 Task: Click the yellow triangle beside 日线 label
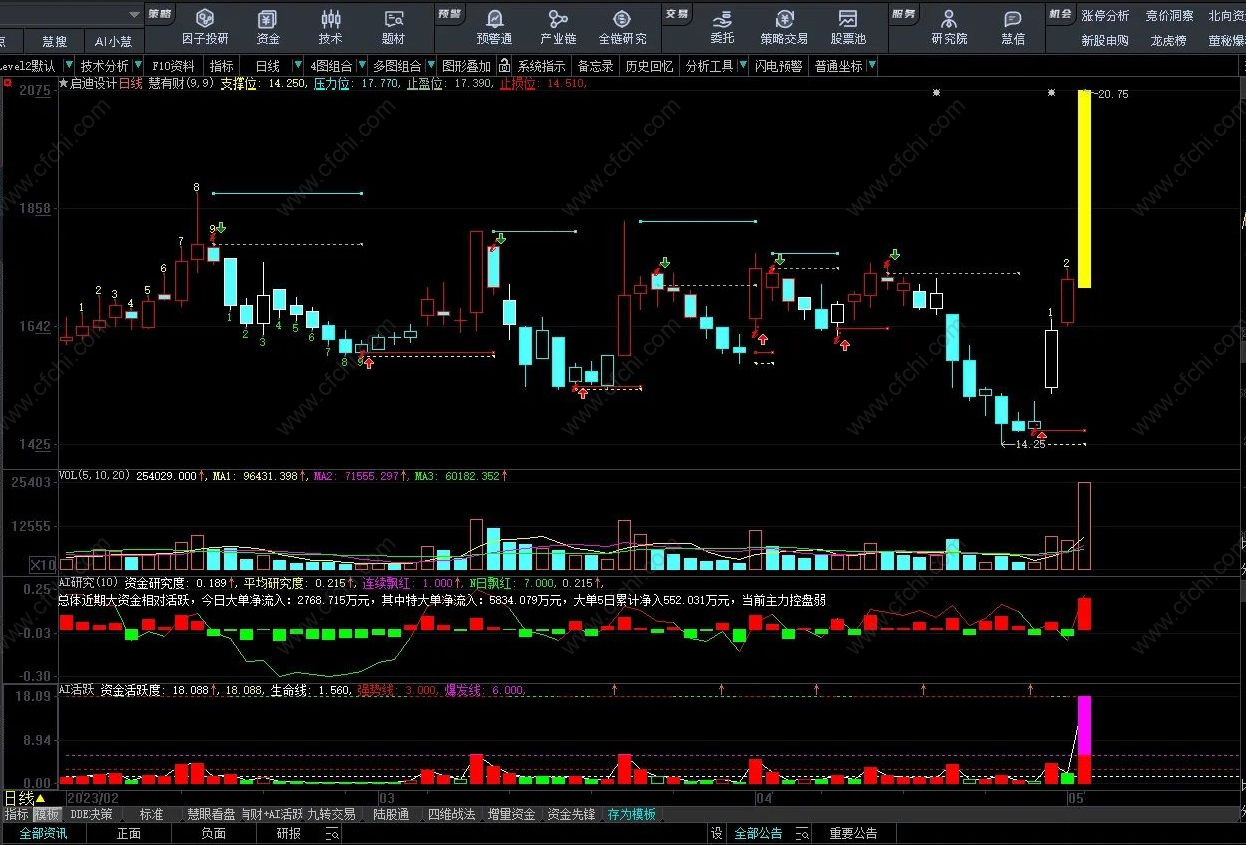40,798
